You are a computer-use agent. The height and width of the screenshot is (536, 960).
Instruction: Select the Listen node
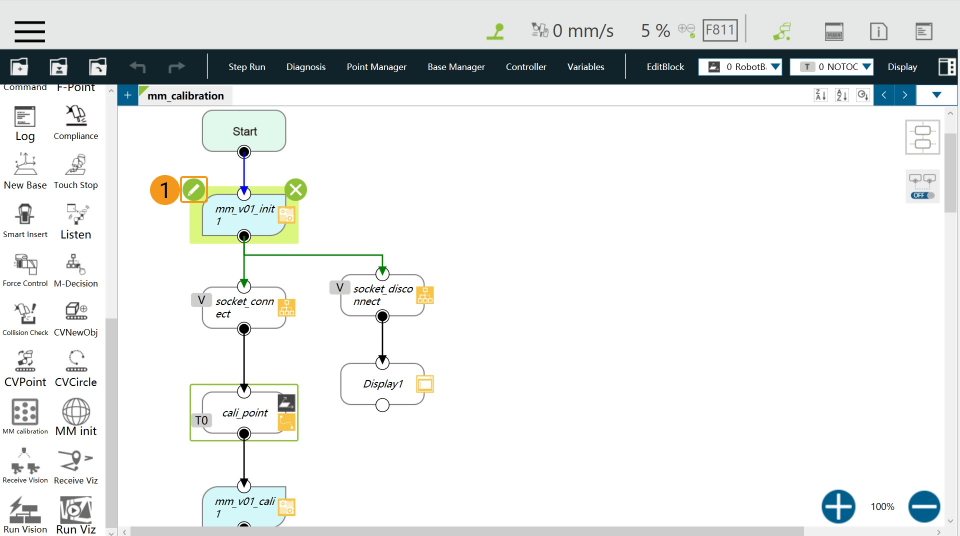point(76,221)
